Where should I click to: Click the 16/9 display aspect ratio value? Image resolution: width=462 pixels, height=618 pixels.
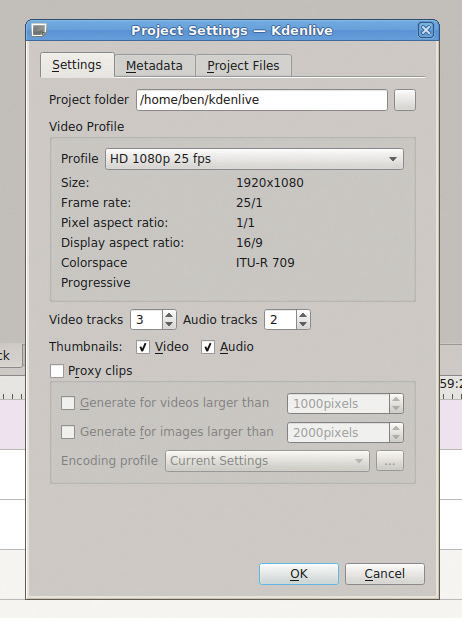pyautogui.click(x=249, y=243)
